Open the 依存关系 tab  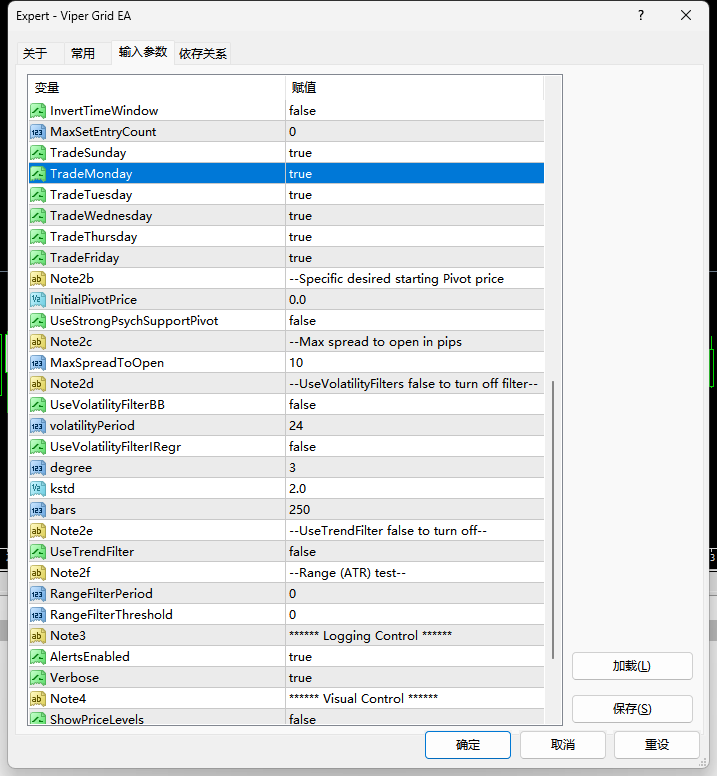click(x=203, y=53)
